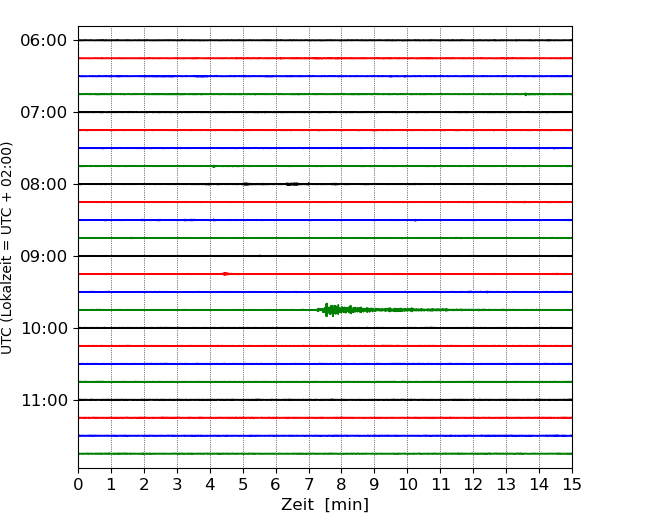Click the x-axis tick label 11
The height and width of the screenshot is (520, 650).
[441, 484]
